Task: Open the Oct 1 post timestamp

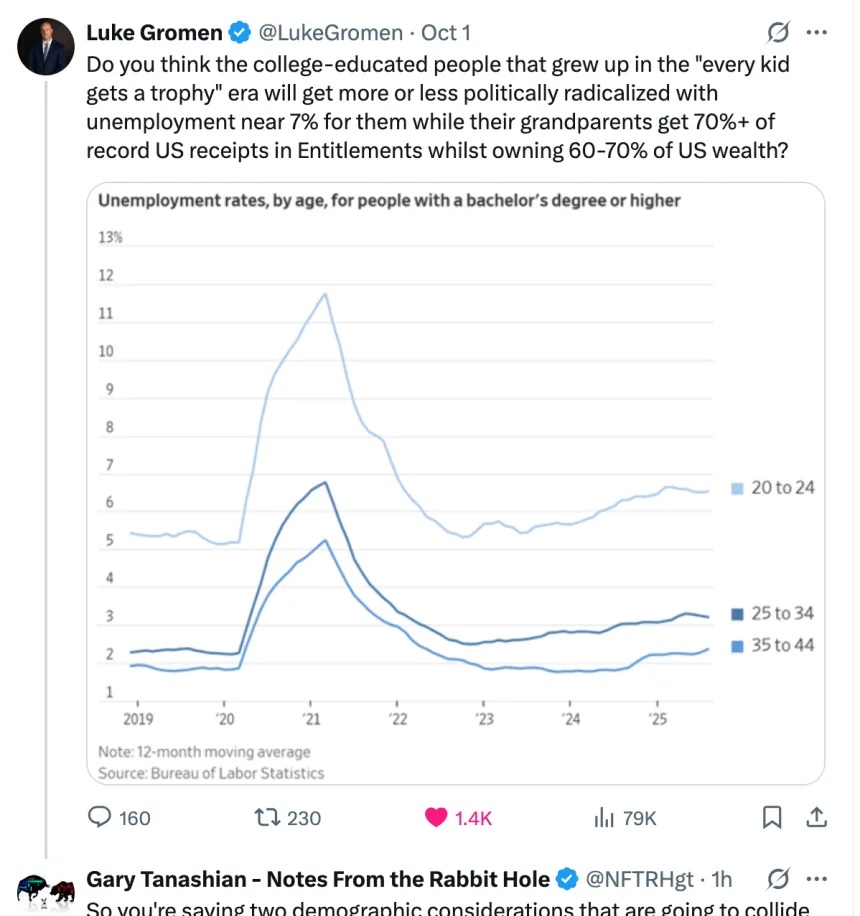Action: coord(446,33)
